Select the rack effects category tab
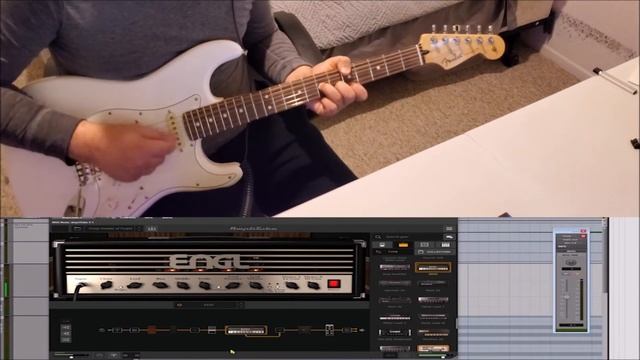Image resolution: width=640 pixels, height=360 pixels. (x=445, y=245)
